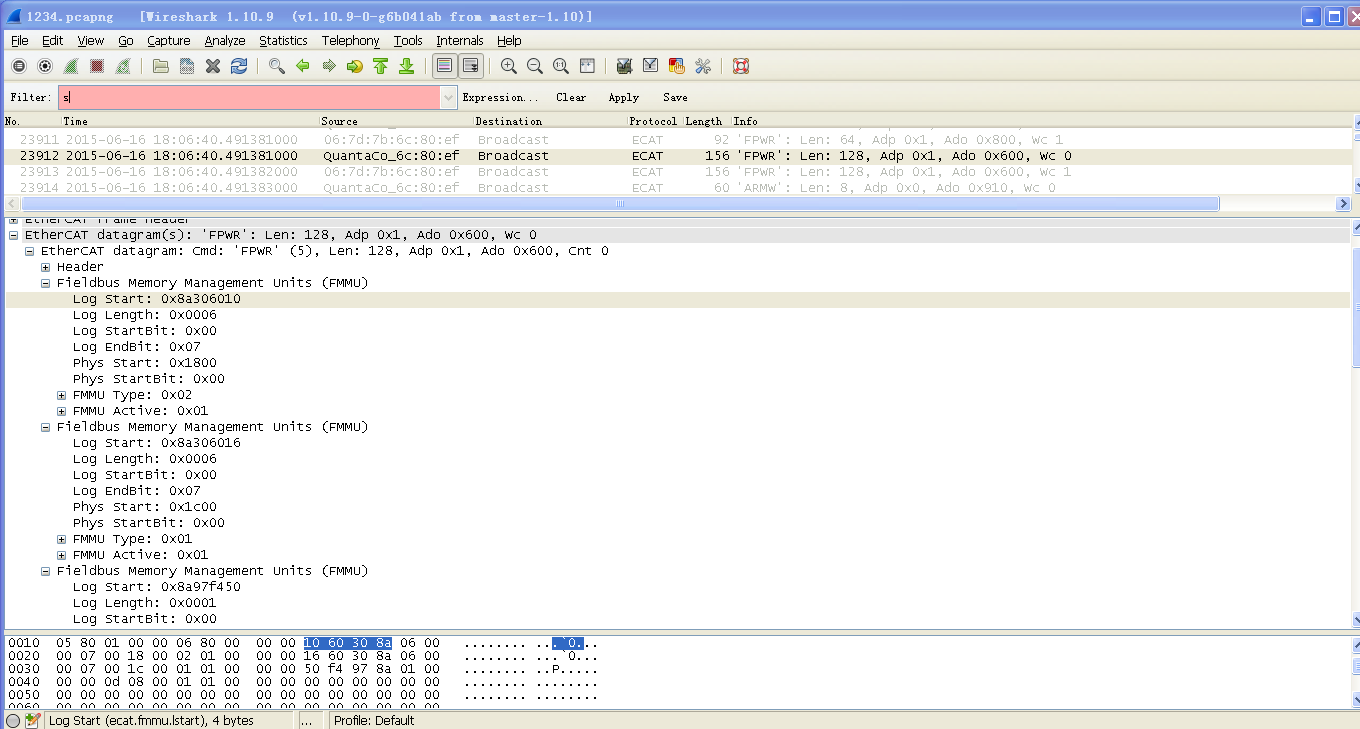Reset zoom to 1:1 size

click(x=561, y=66)
